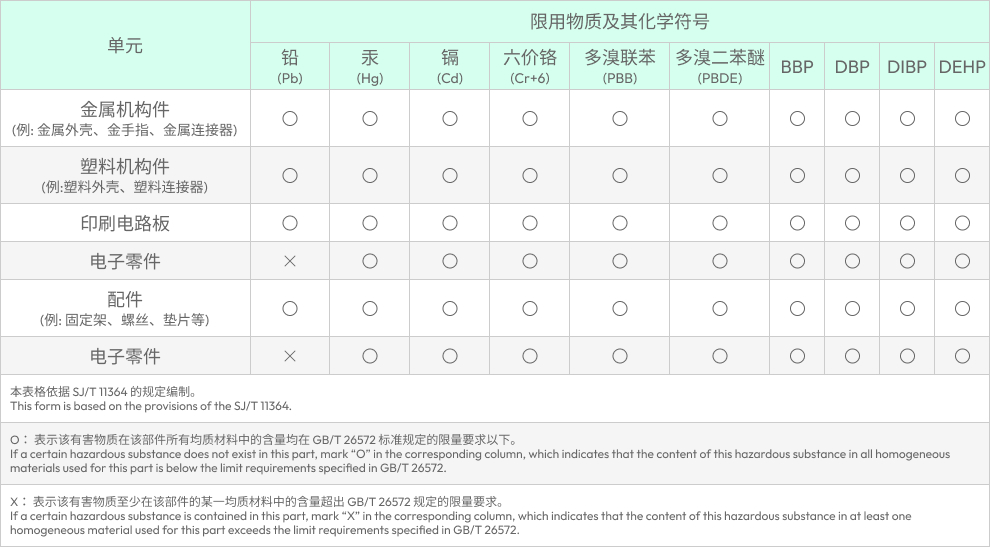Viewport: 990px width, 547px height.
Task: Click the DIBP circle in 印刷电路板 row
Action: click(x=907, y=223)
